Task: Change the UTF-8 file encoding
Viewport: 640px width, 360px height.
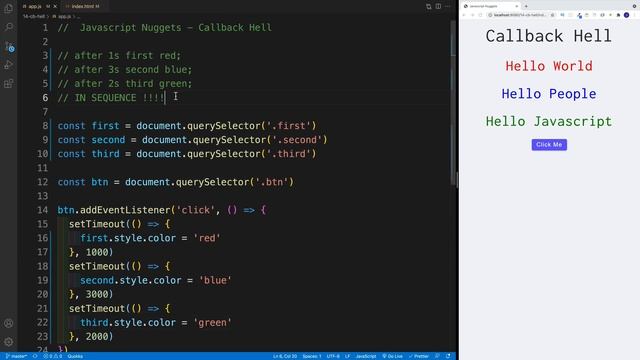Action: [x=333, y=356]
